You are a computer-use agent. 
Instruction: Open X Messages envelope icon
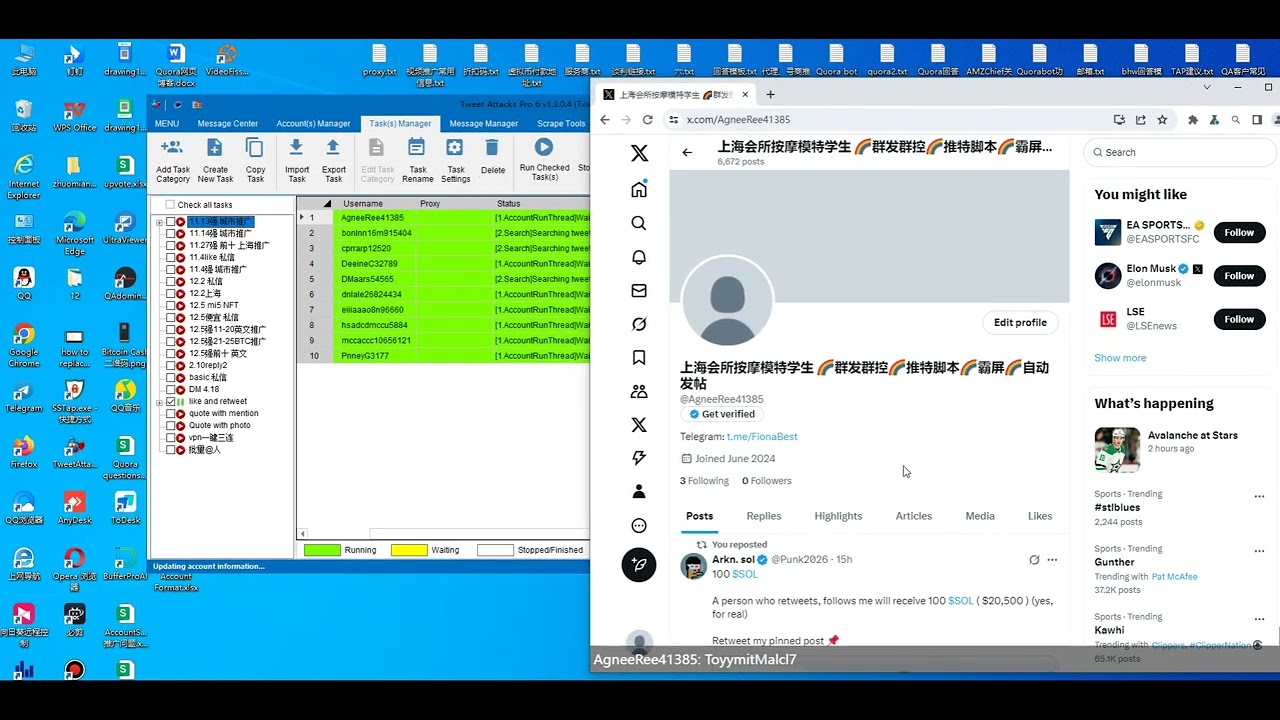pyautogui.click(x=639, y=291)
